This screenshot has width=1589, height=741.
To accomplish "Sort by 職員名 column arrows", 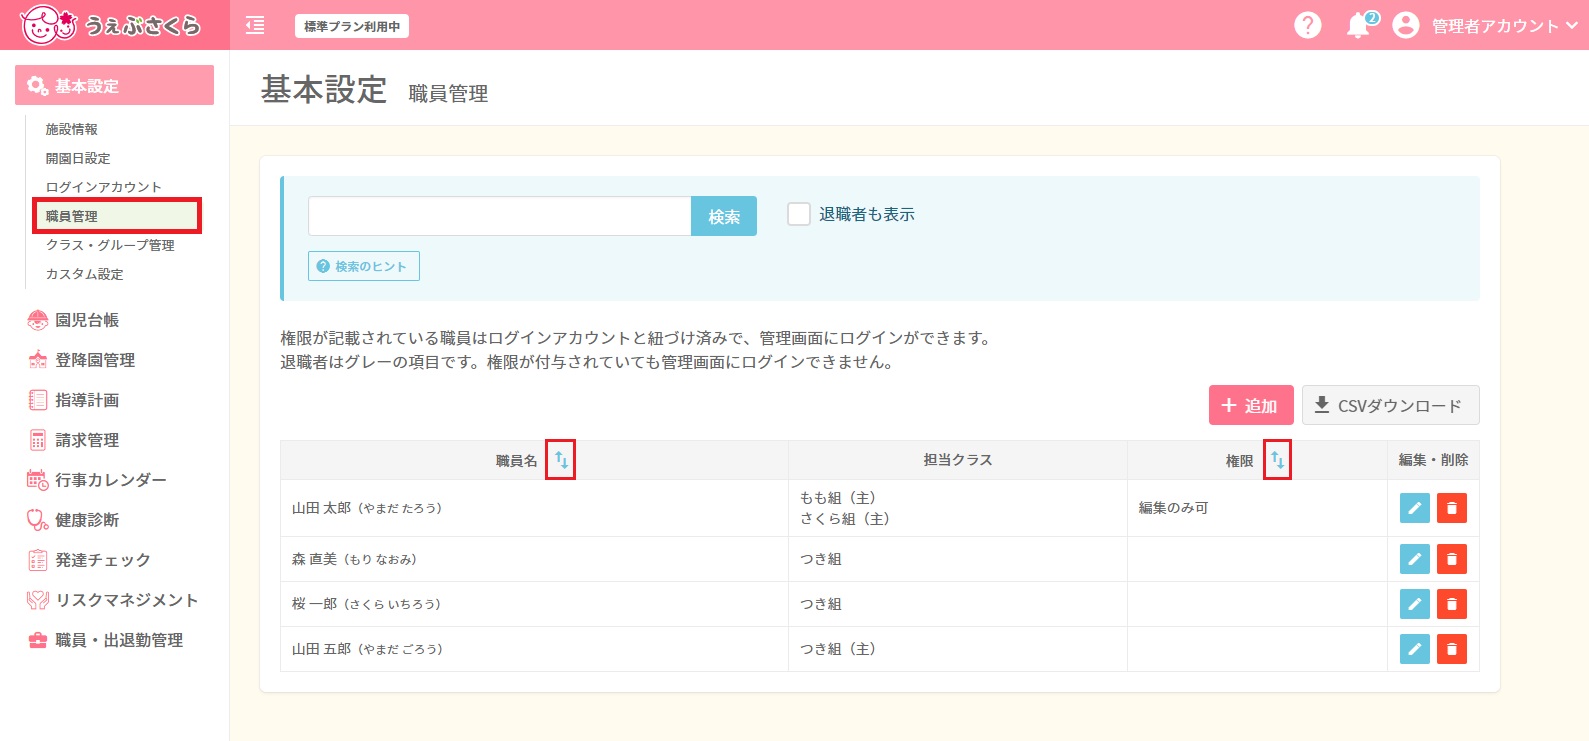I will (561, 460).
